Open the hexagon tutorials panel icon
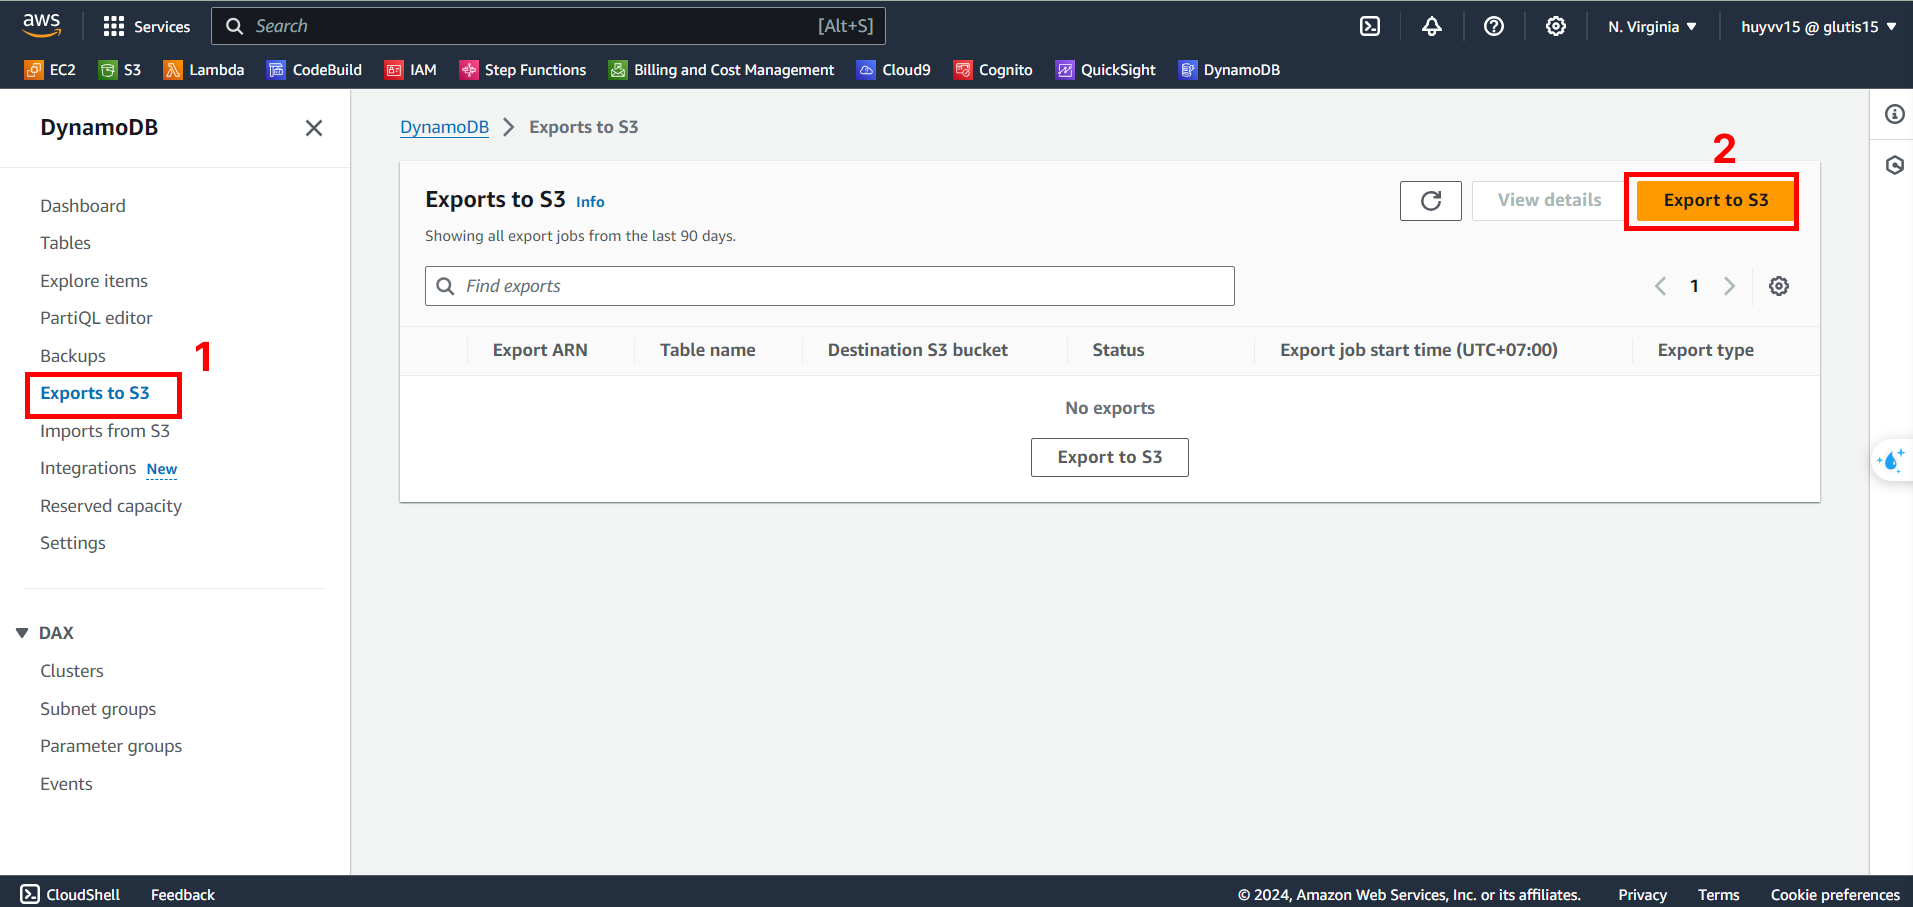 1895,165
